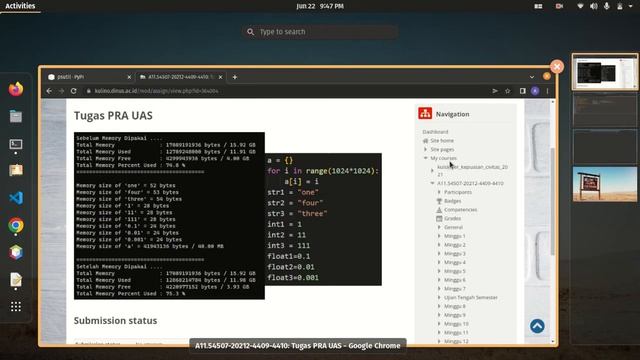Close the psutil PyPI tab

click(x=129, y=77)
